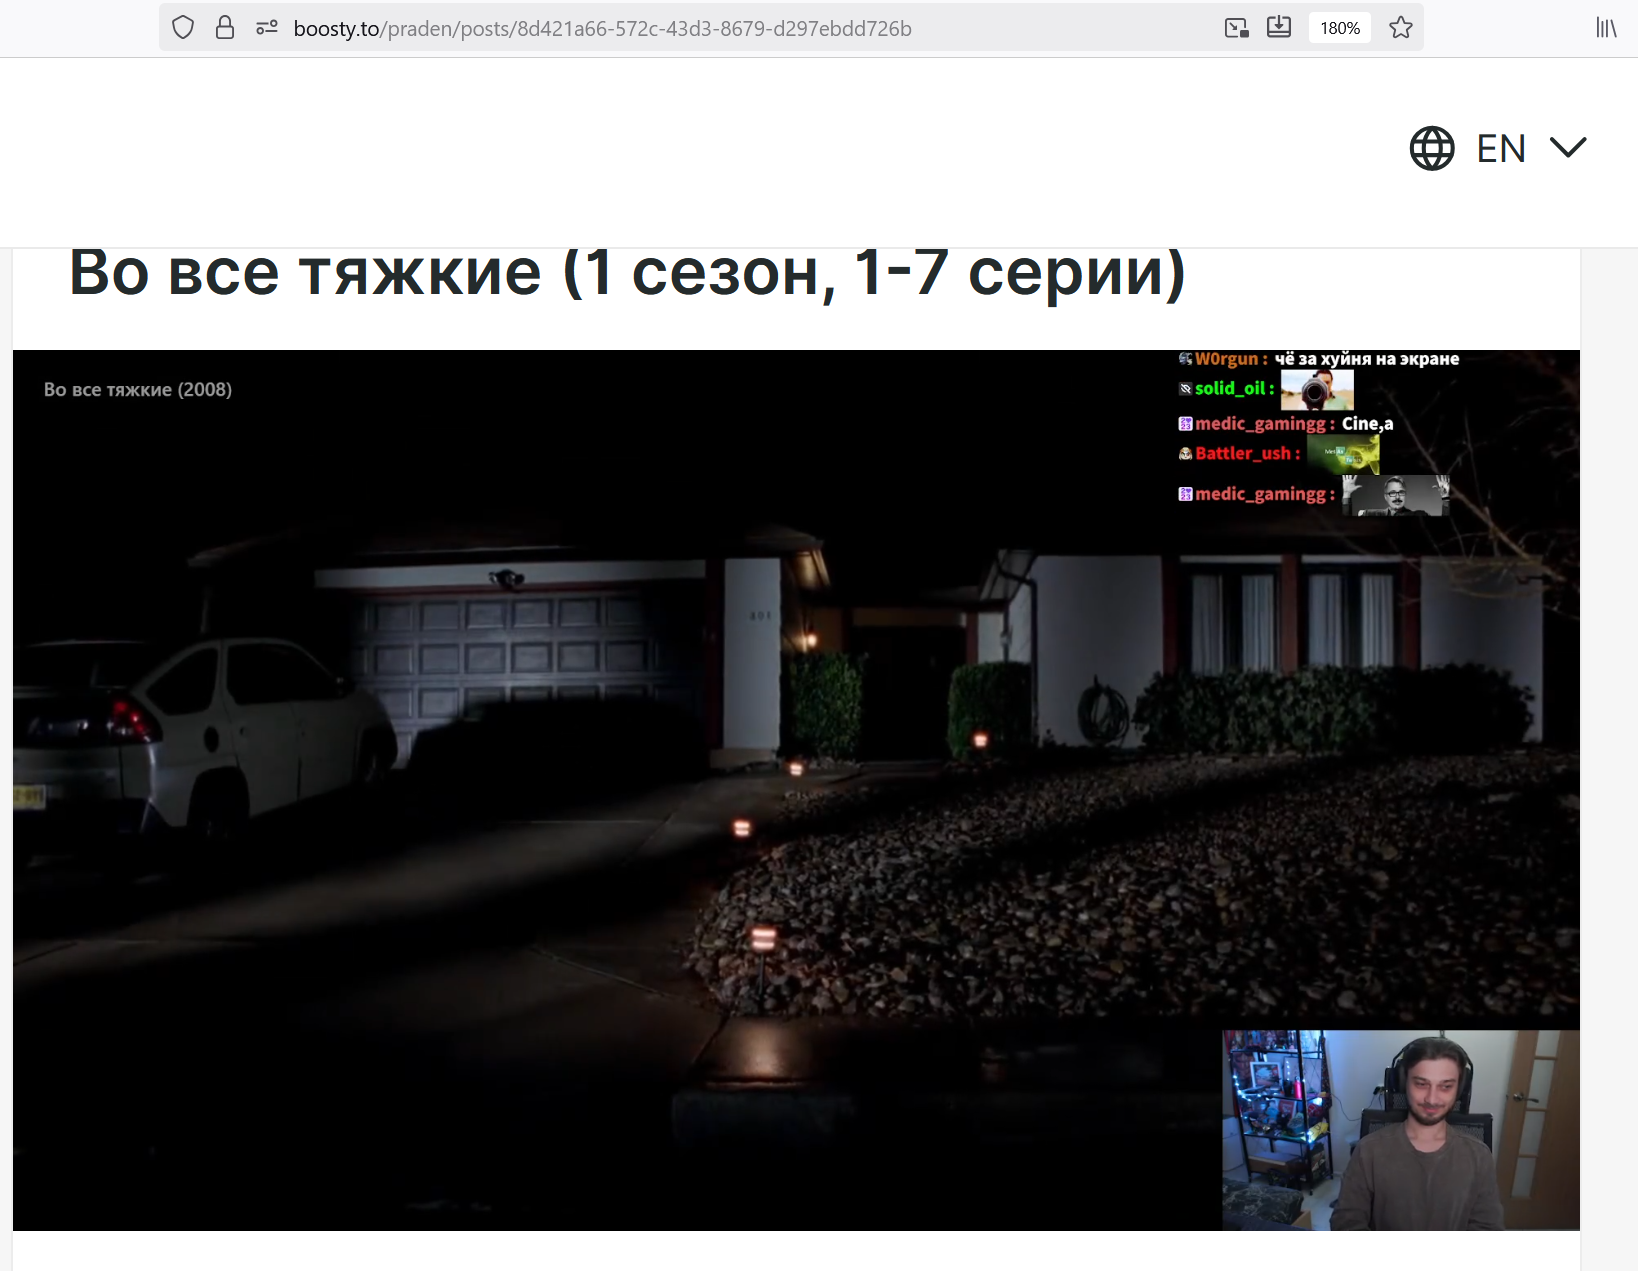Click the solid_oil chat username

(x=1230, y=388)
